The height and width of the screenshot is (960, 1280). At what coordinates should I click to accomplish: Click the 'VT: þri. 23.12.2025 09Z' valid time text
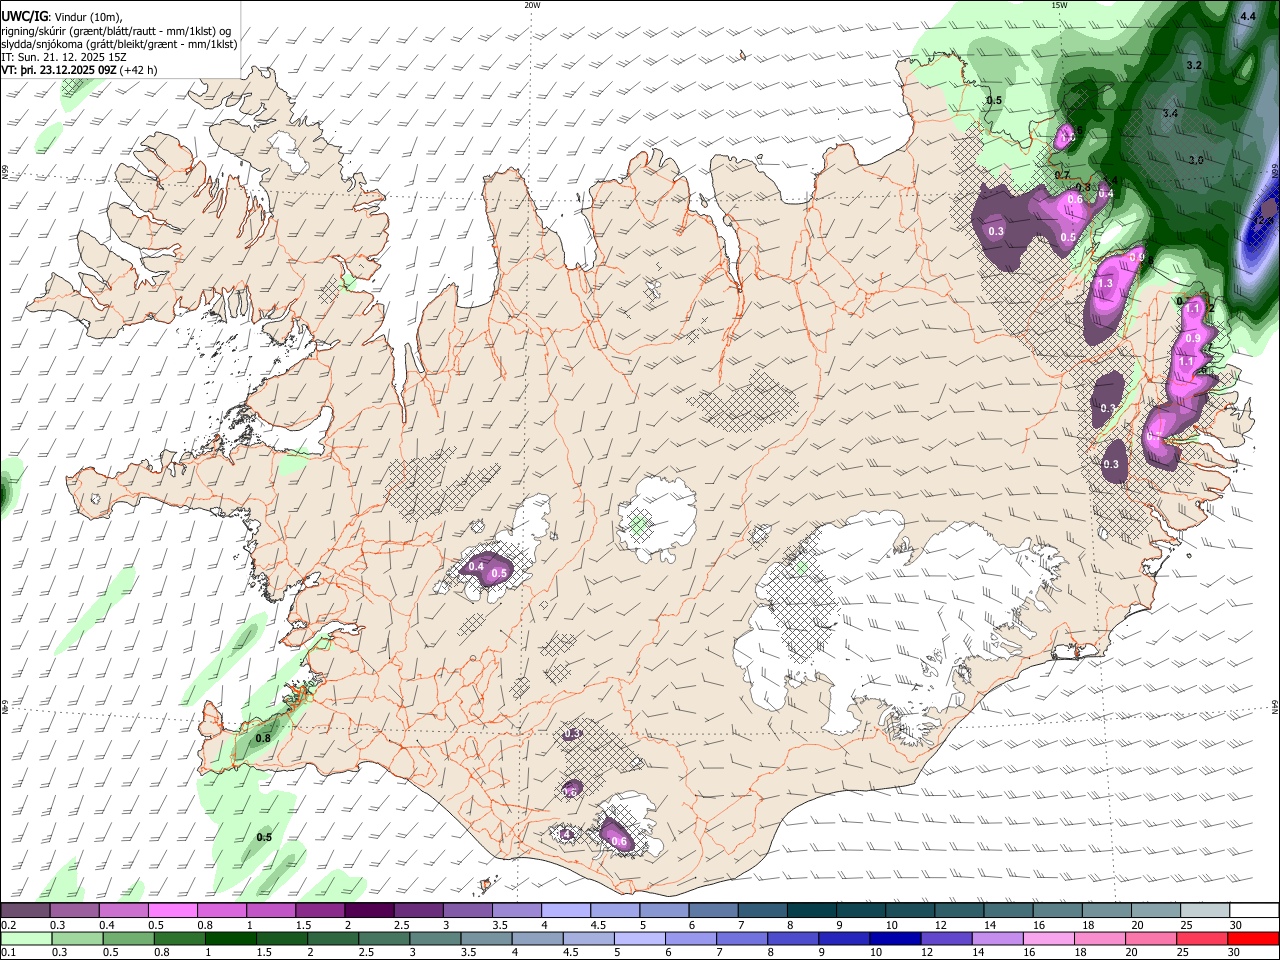(59, 70)
